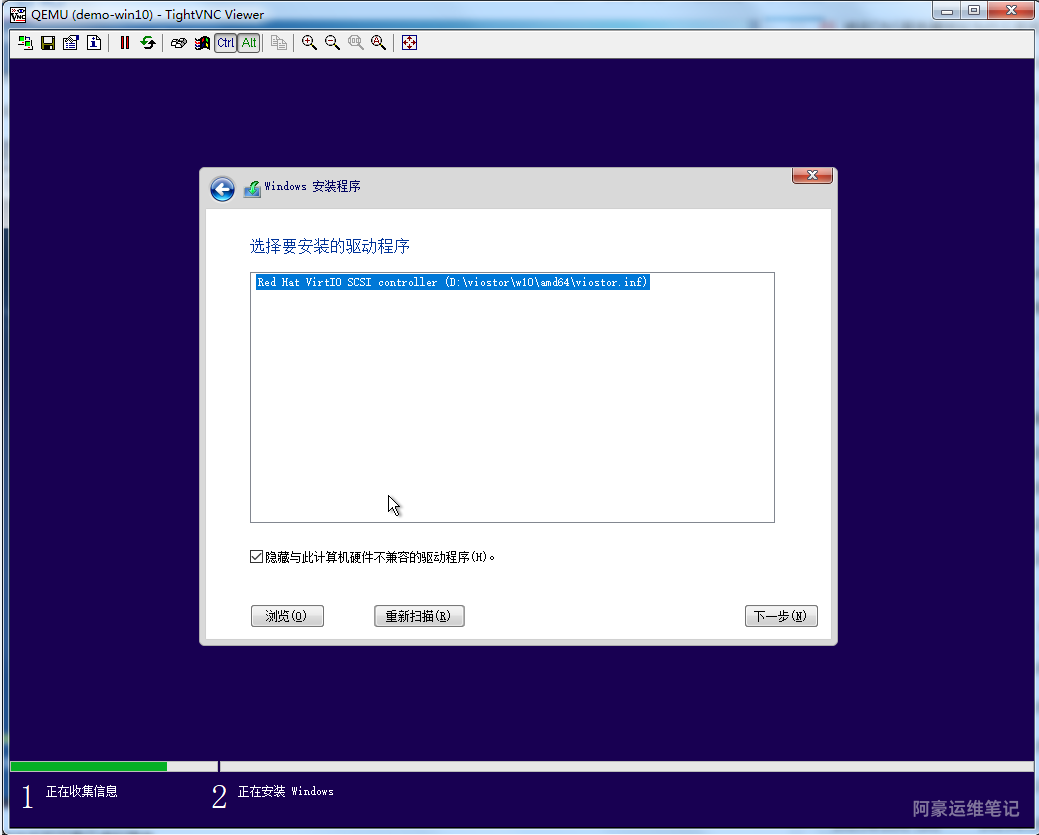Send Ctrl+Alt+Del using the keys icon

(179, 43)
